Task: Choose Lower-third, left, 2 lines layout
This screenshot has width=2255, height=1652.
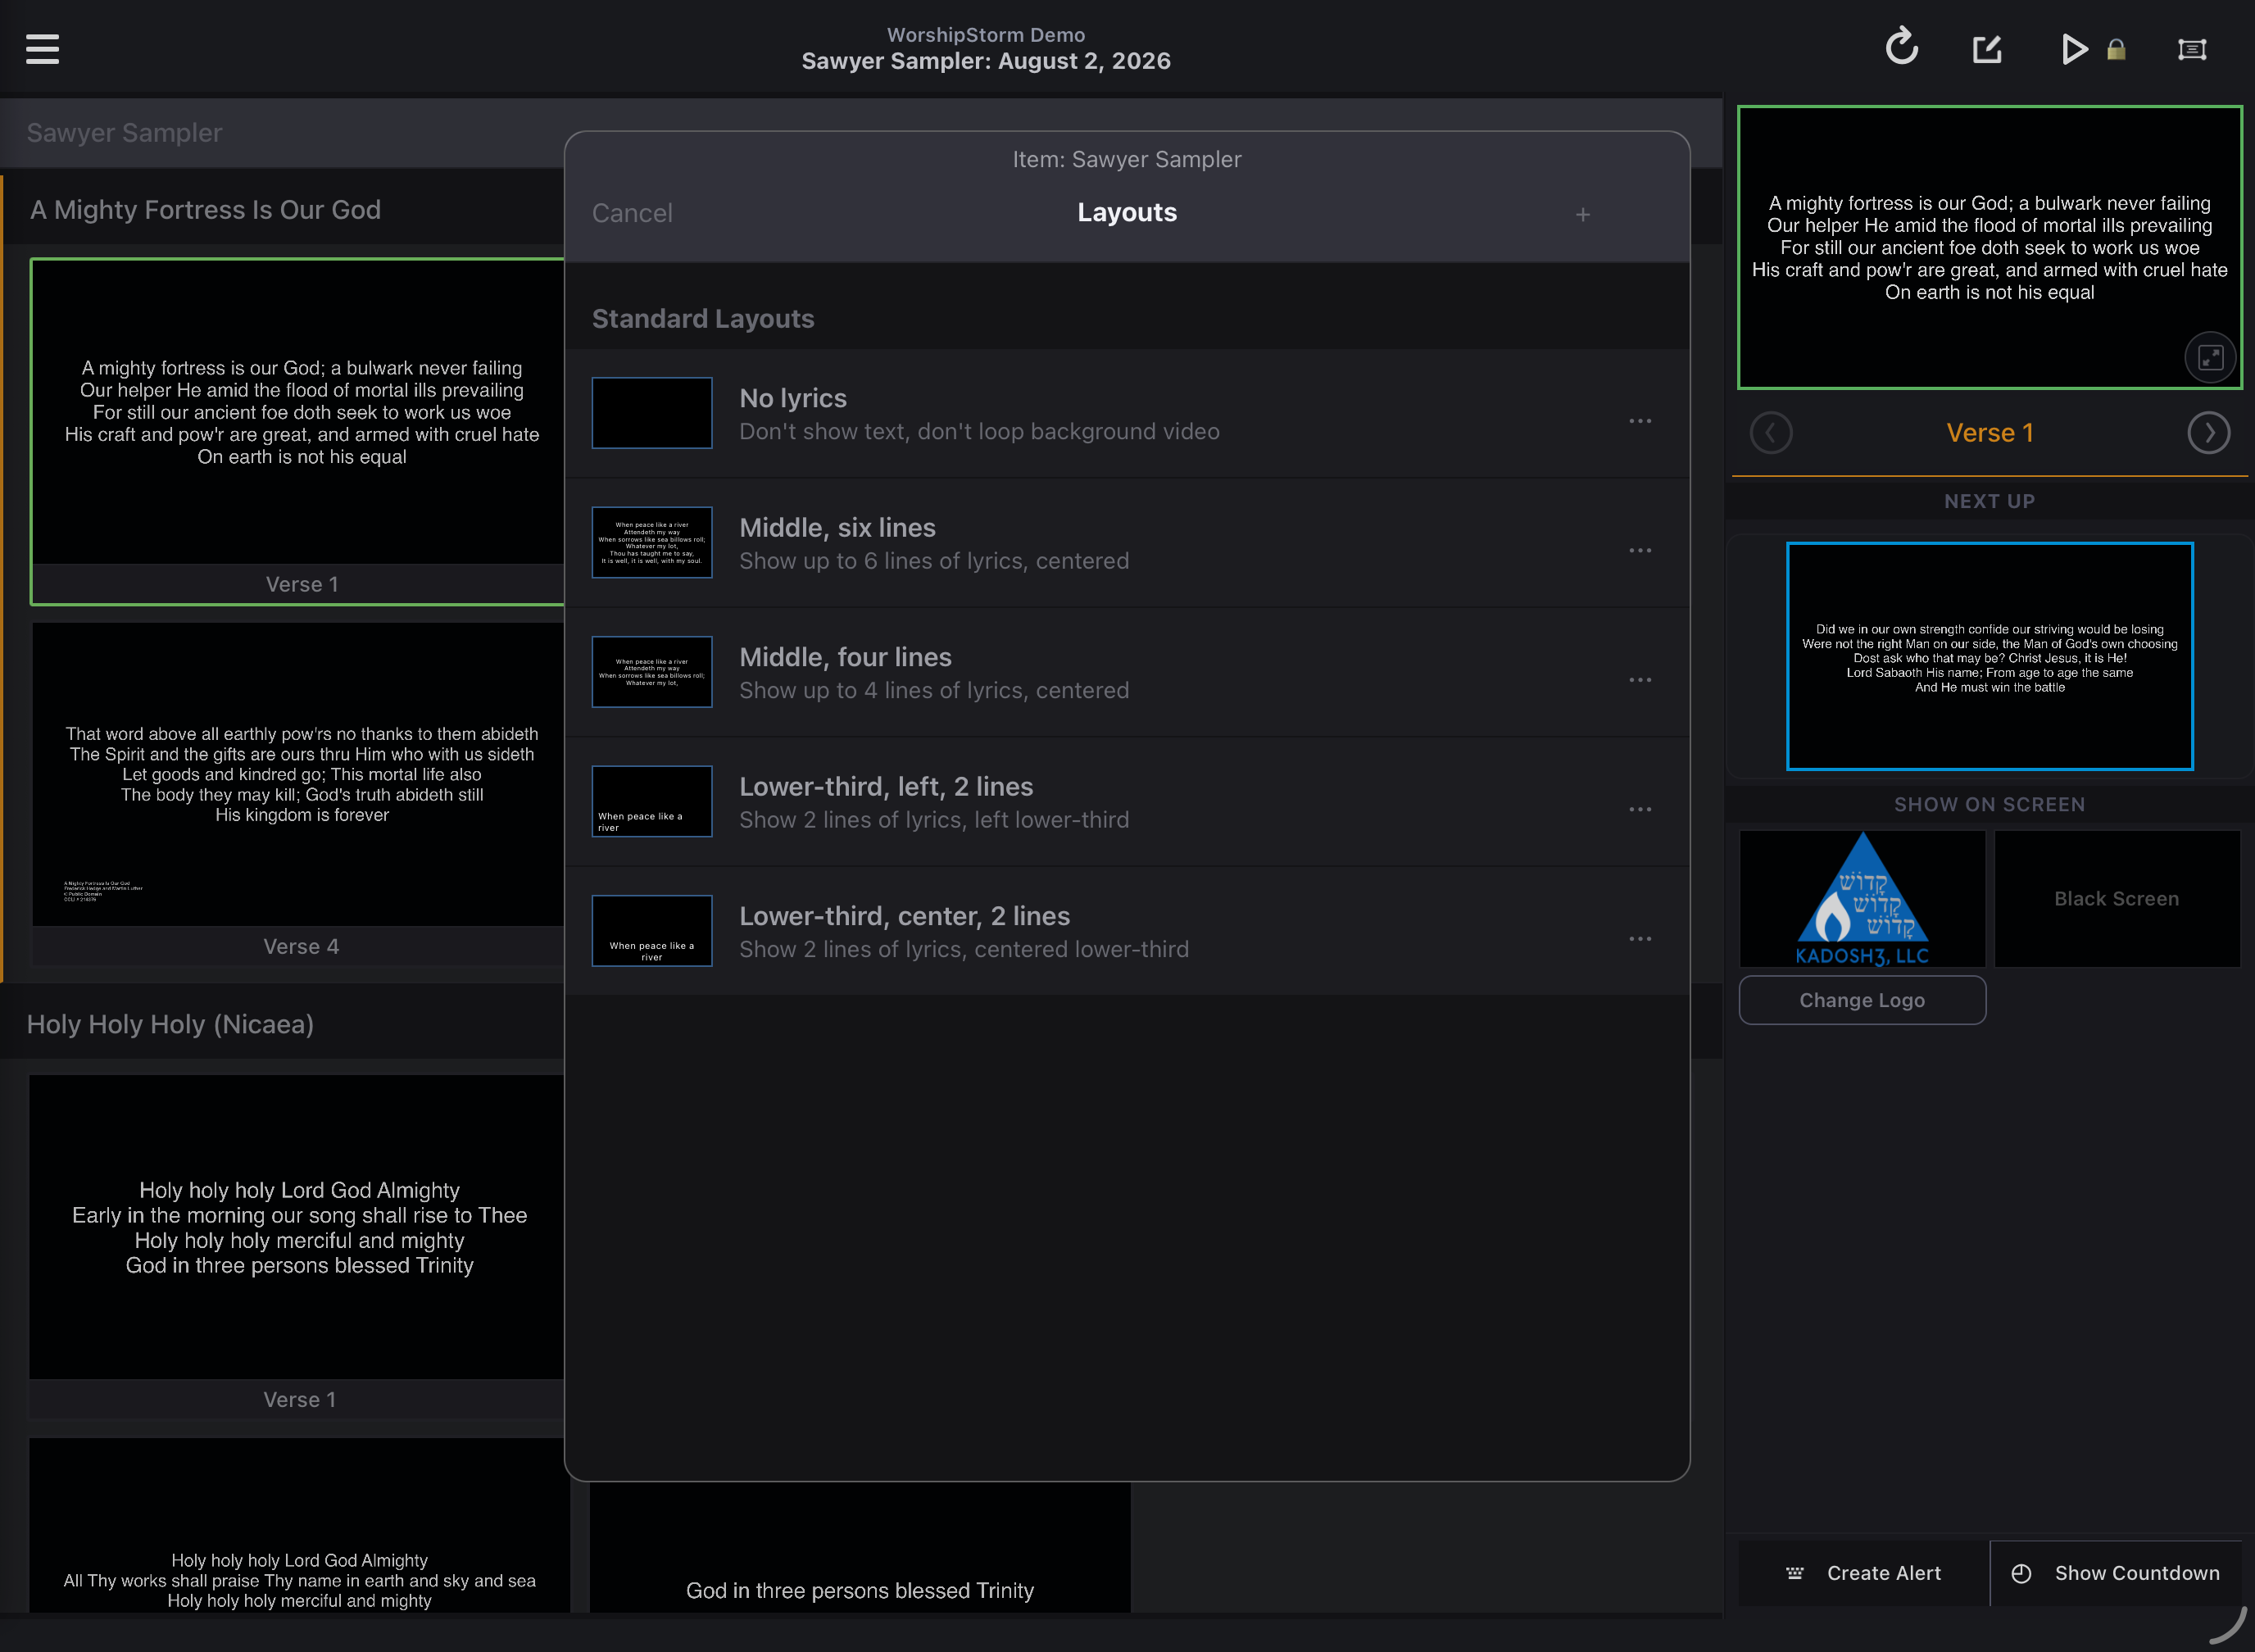Action: pos(1127,802)
